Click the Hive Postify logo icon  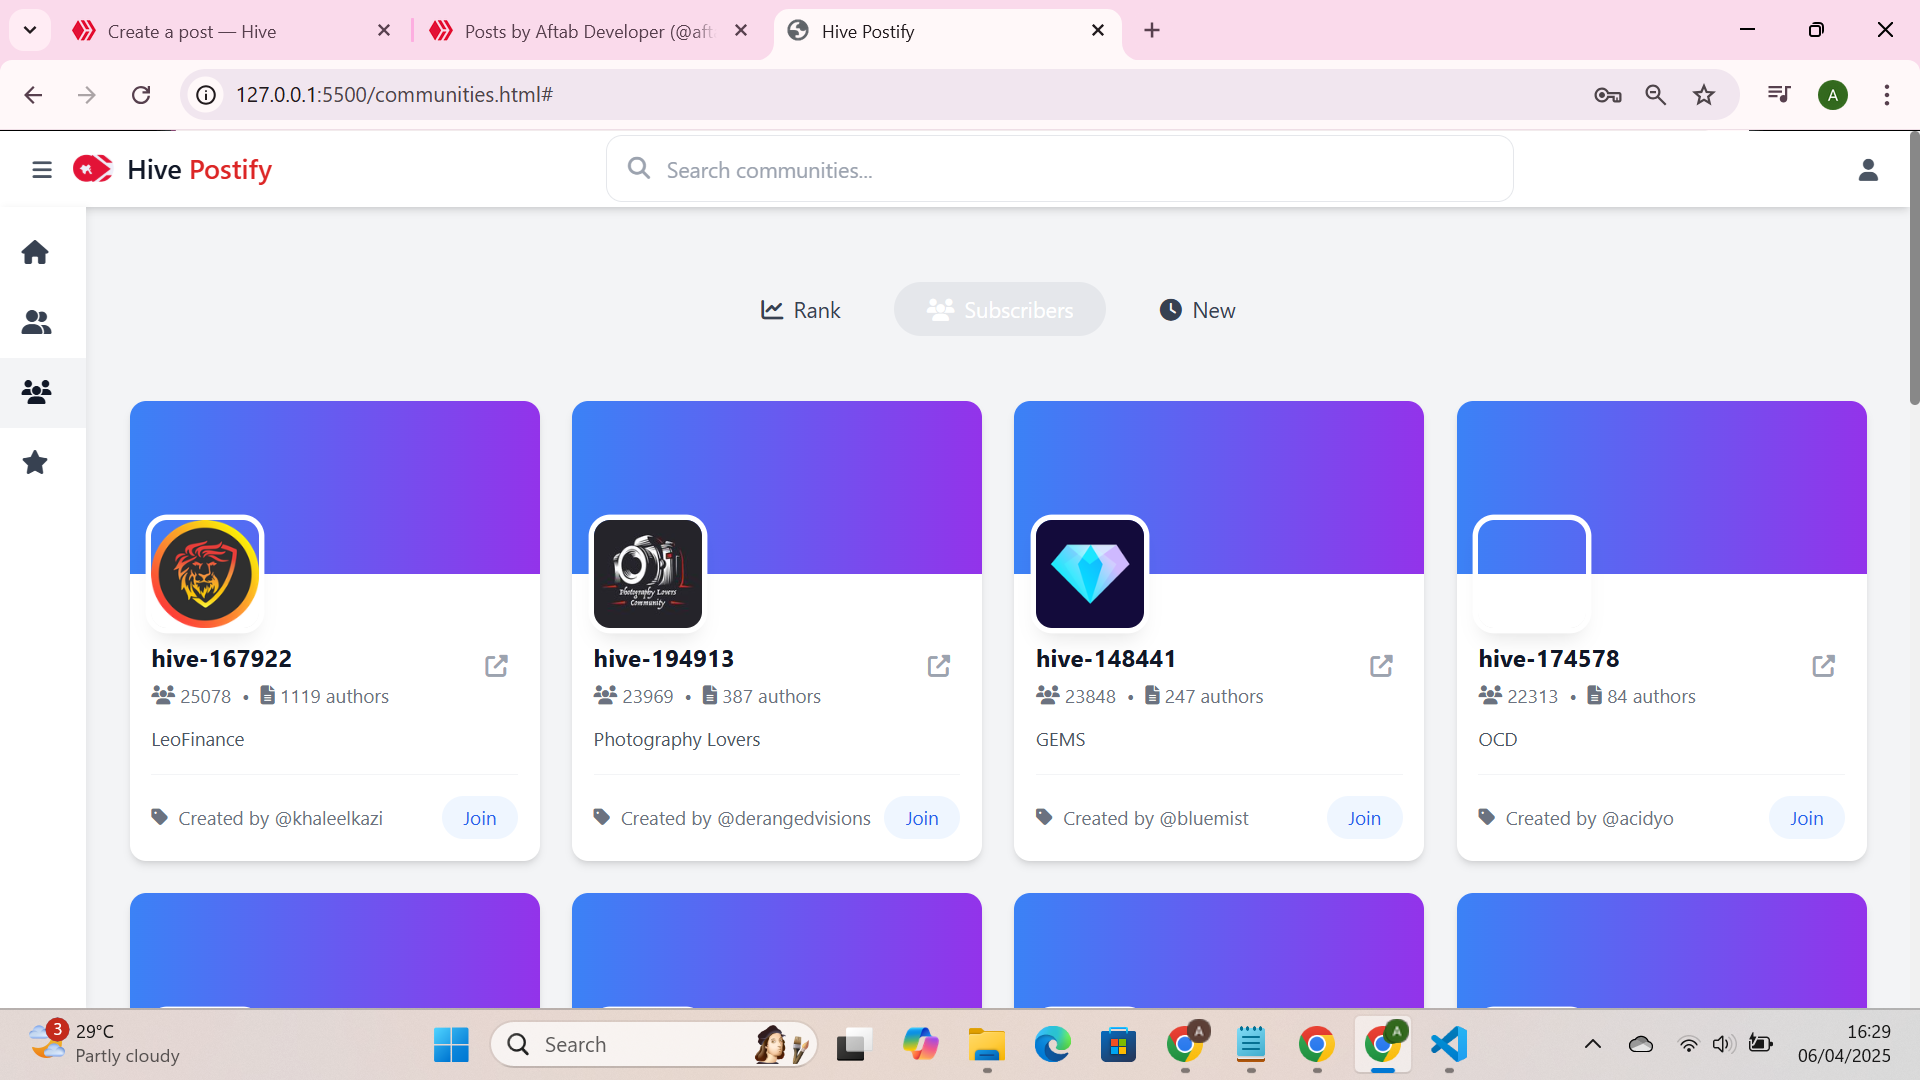pyautogui.click(x=92, y=169)
